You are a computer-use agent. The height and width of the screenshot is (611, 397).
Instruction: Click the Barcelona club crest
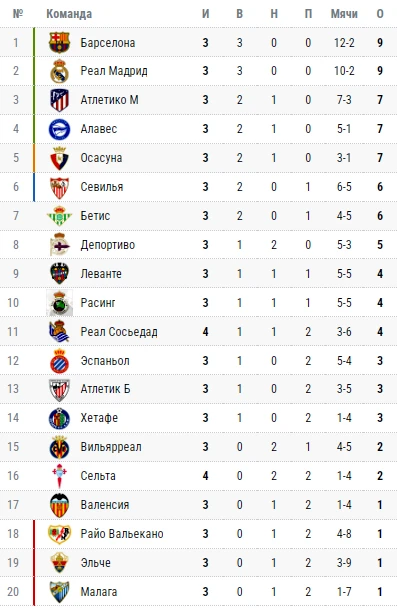[59, 42]
